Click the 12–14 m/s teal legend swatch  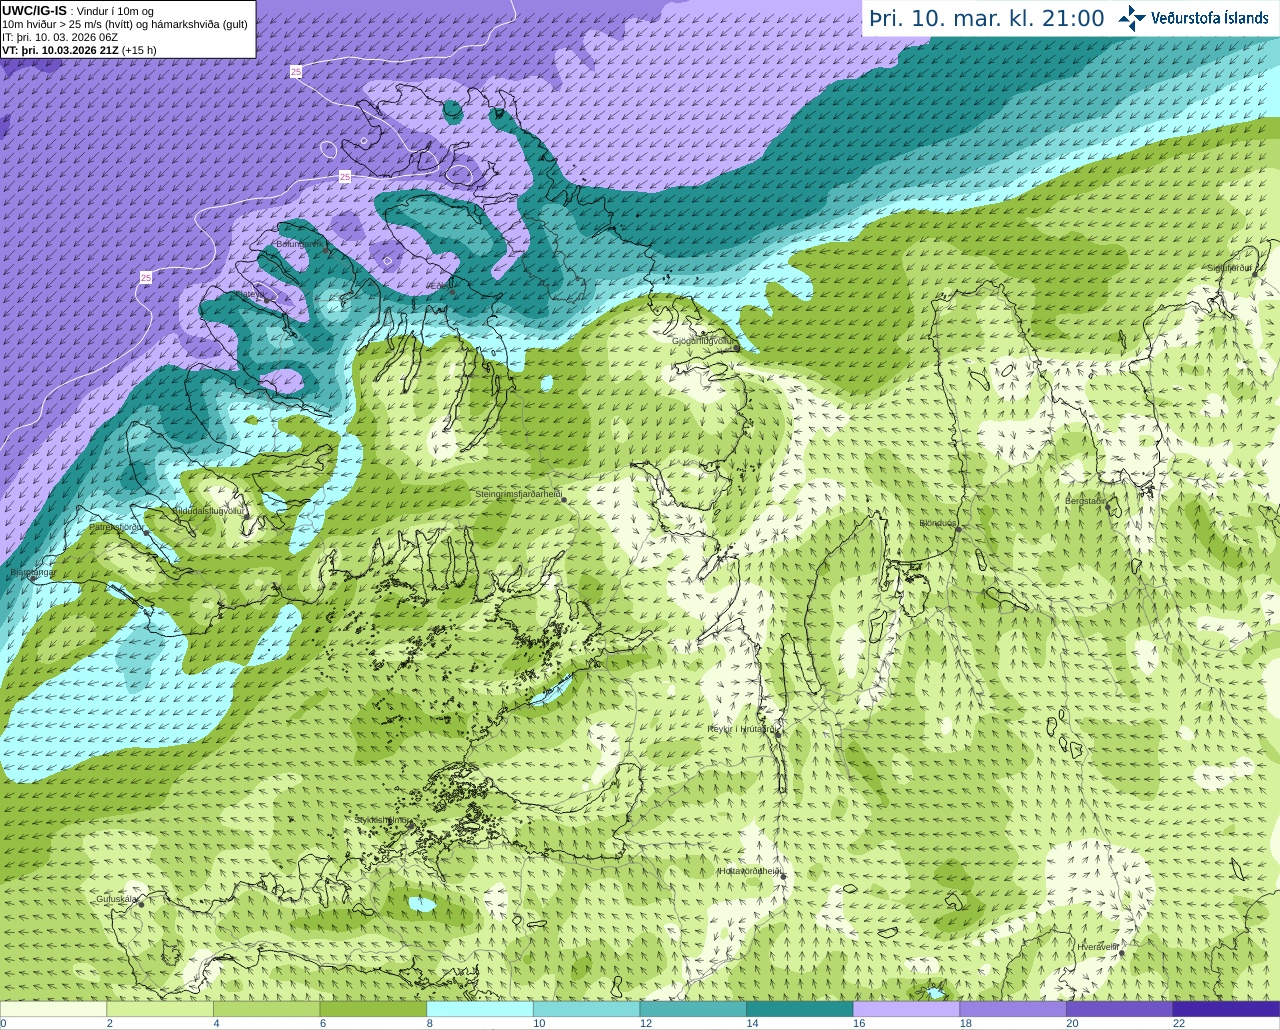click(x=693, y=1009)
